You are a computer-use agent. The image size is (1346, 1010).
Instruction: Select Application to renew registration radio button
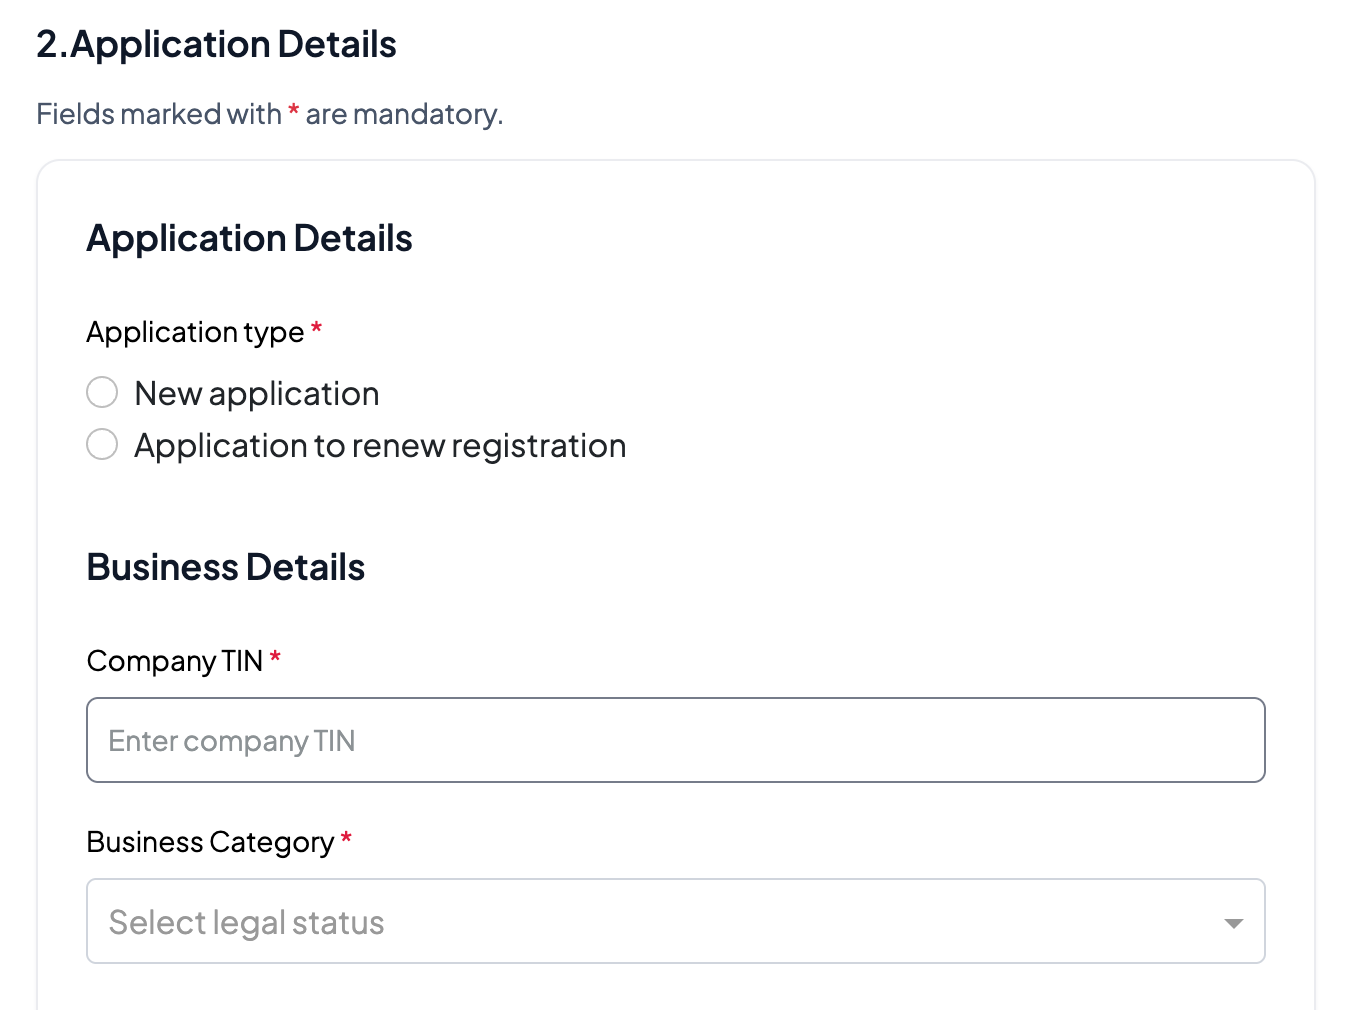point(102,444)
